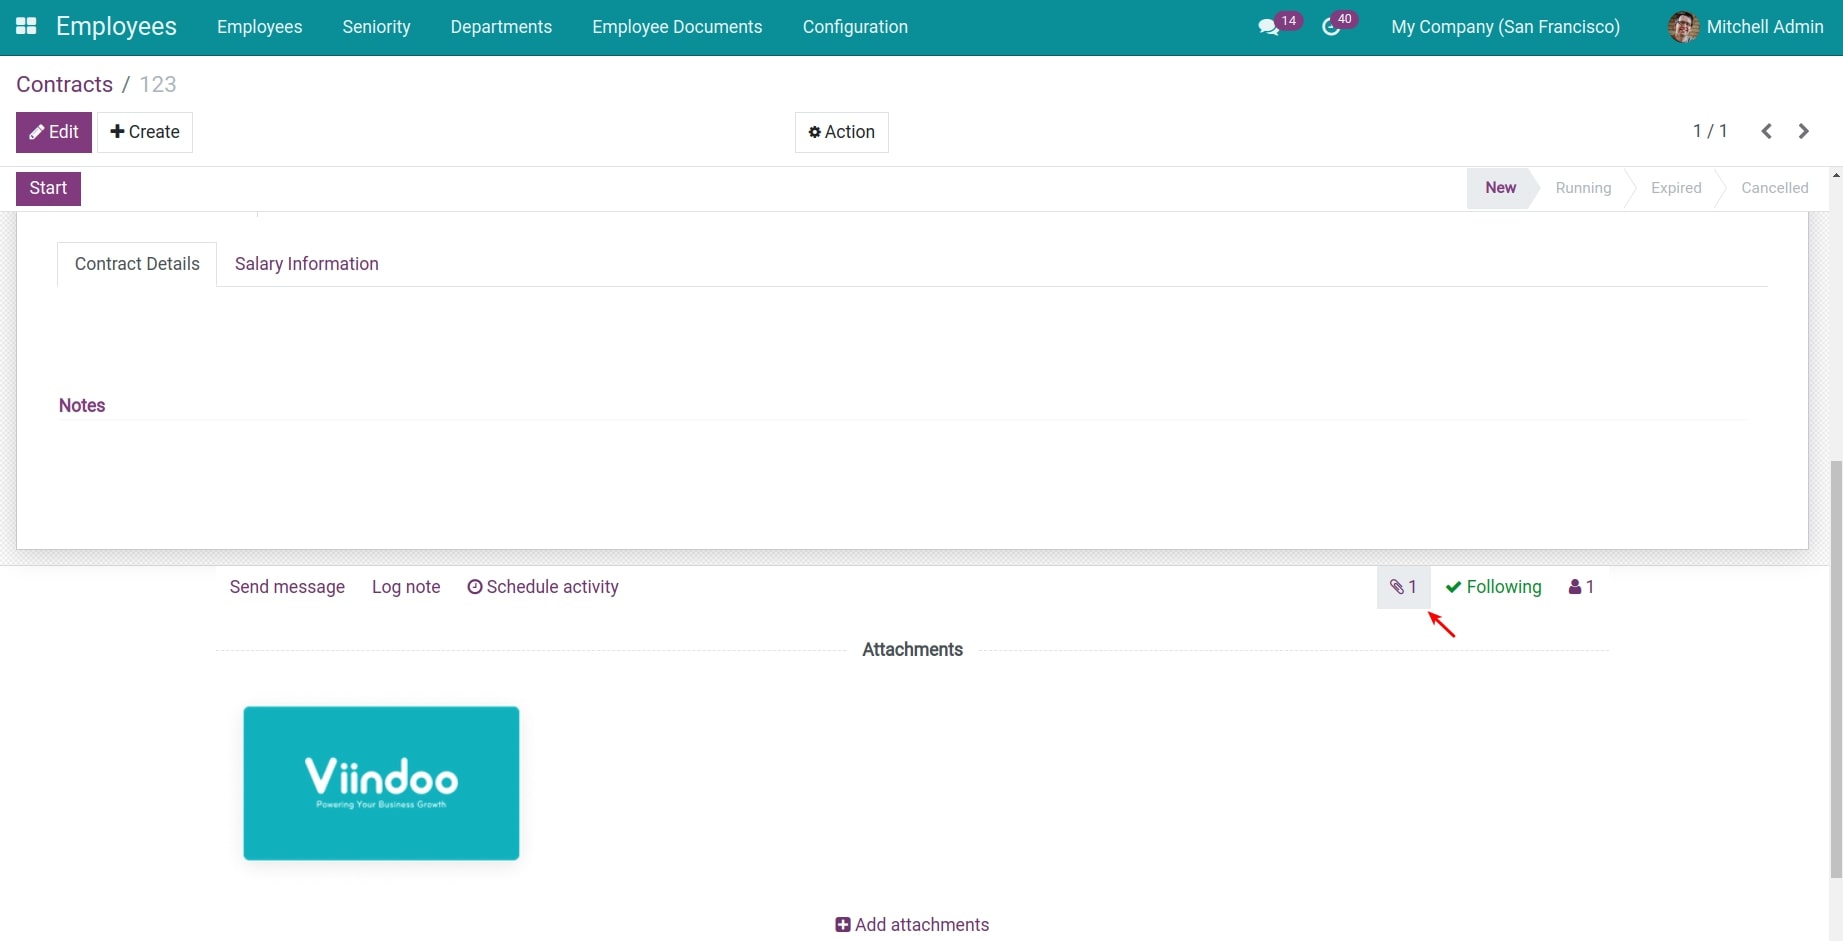The image size is (1843, 941).
Task: Open the followers list person icon
Action: [1581, 587]
